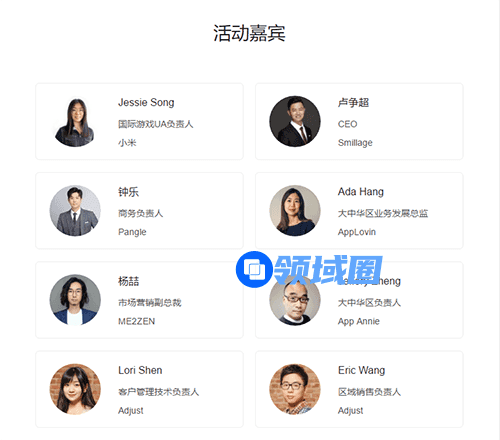Screen dimensions: 500x440
Task: Open the Jessie Song name link
Action: point(146,102)
